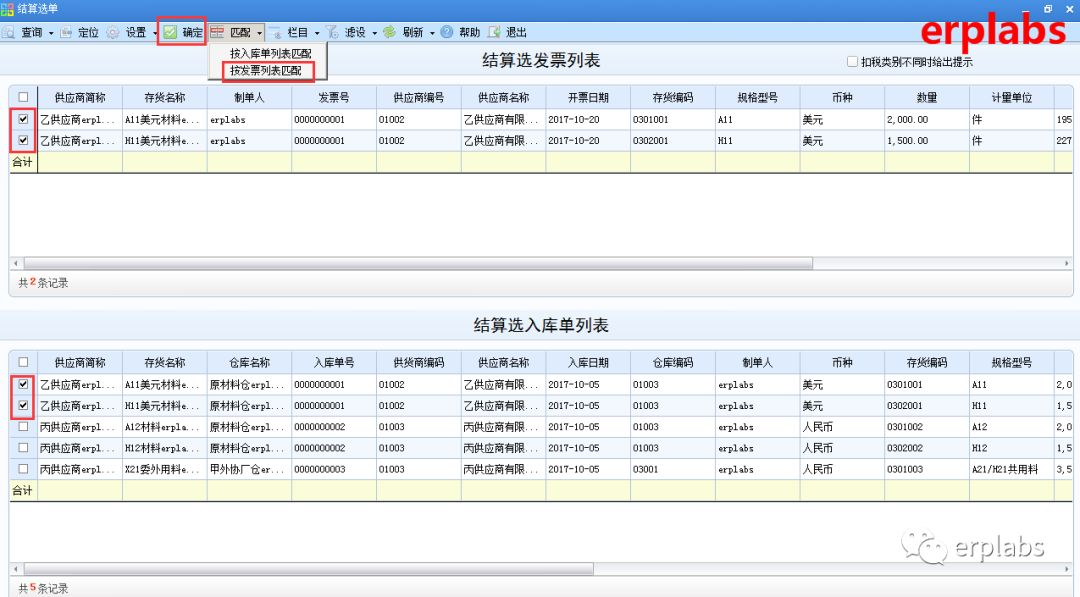1080x597 pixels.
Task: Open the 设置 dropdown arrow
Action: pos(155,33)
